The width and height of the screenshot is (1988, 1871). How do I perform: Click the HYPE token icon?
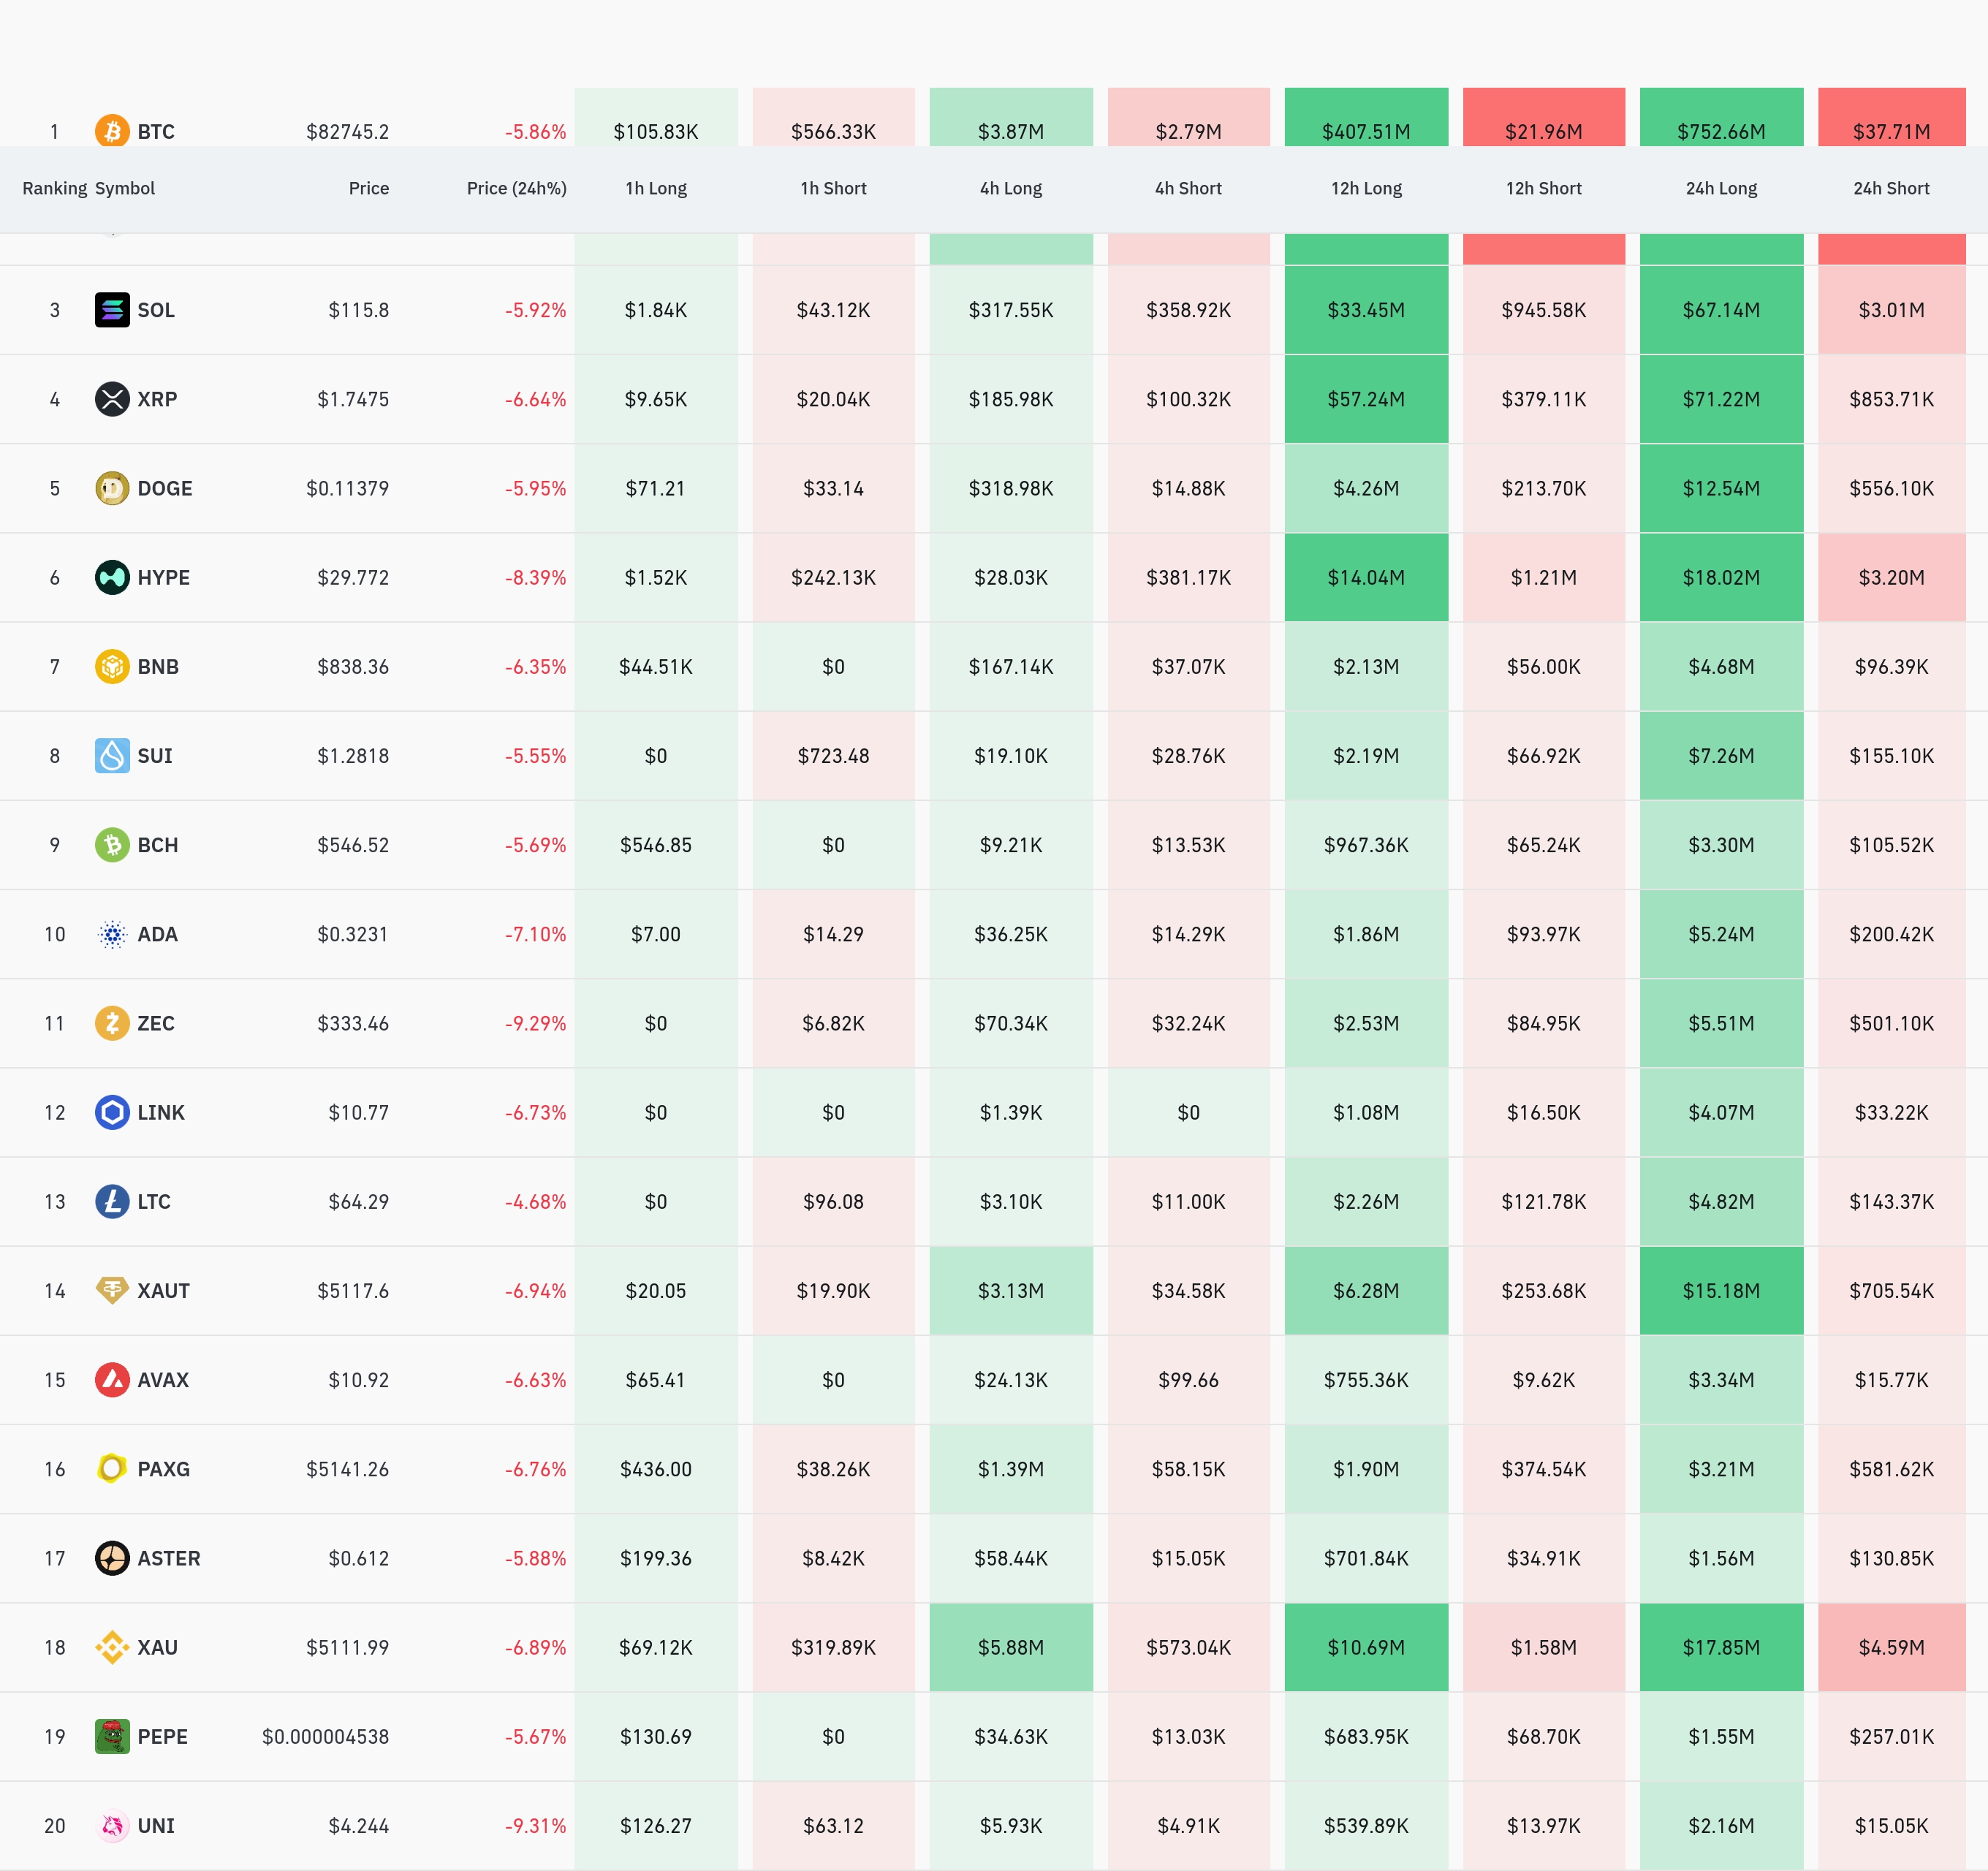[112, 577]
